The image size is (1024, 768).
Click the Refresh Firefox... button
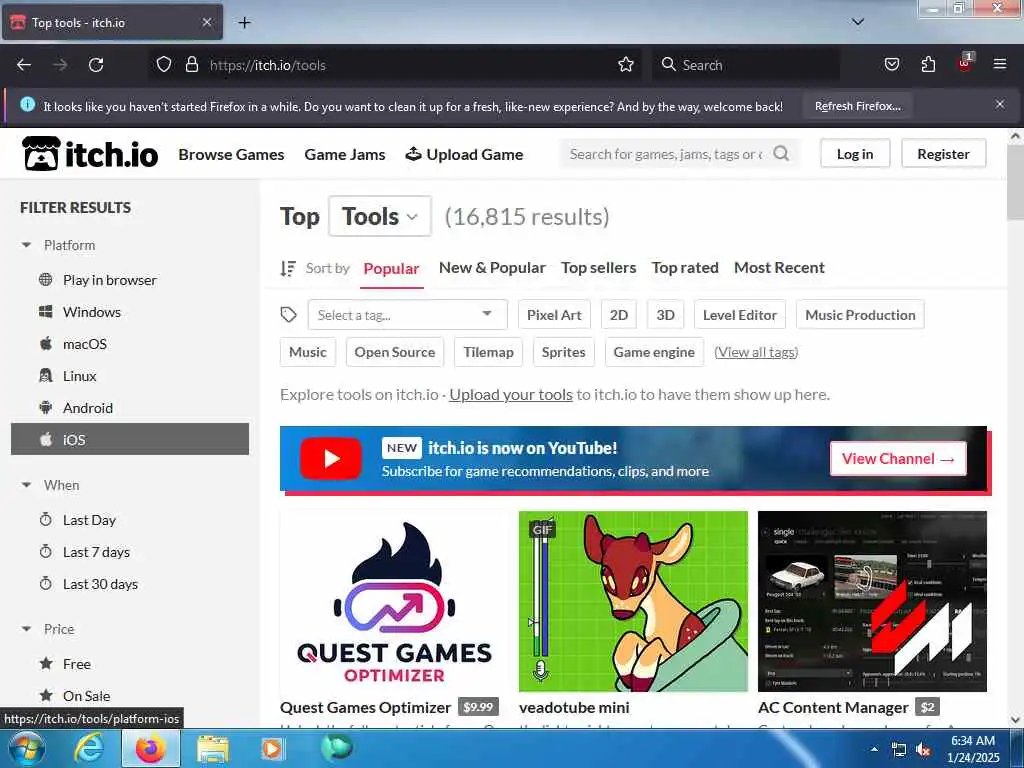point(857,106)
